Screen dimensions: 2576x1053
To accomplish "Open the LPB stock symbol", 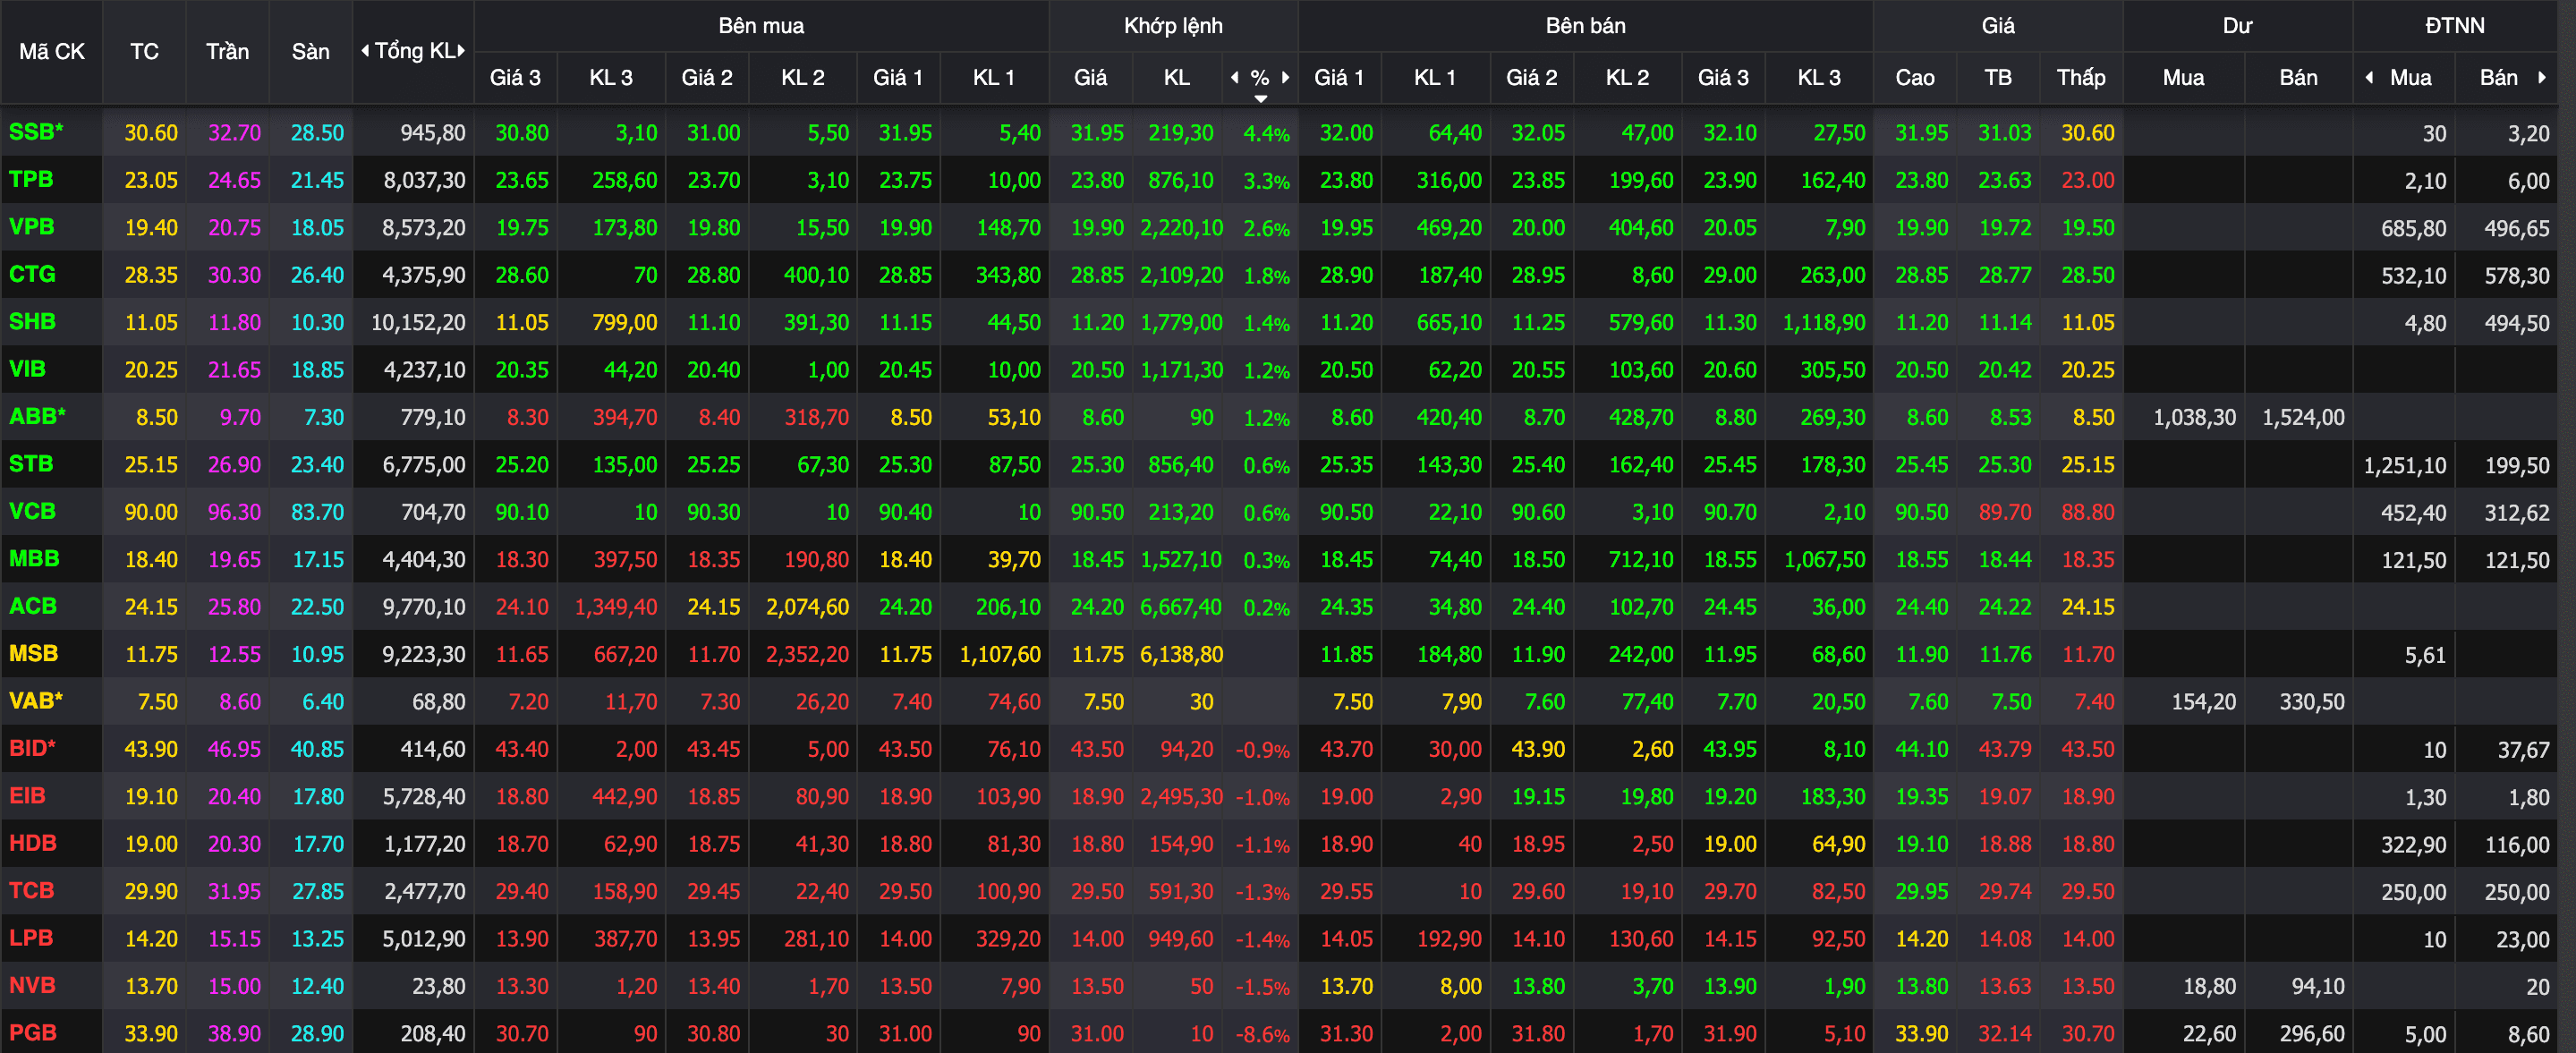I will coord(31,938).
